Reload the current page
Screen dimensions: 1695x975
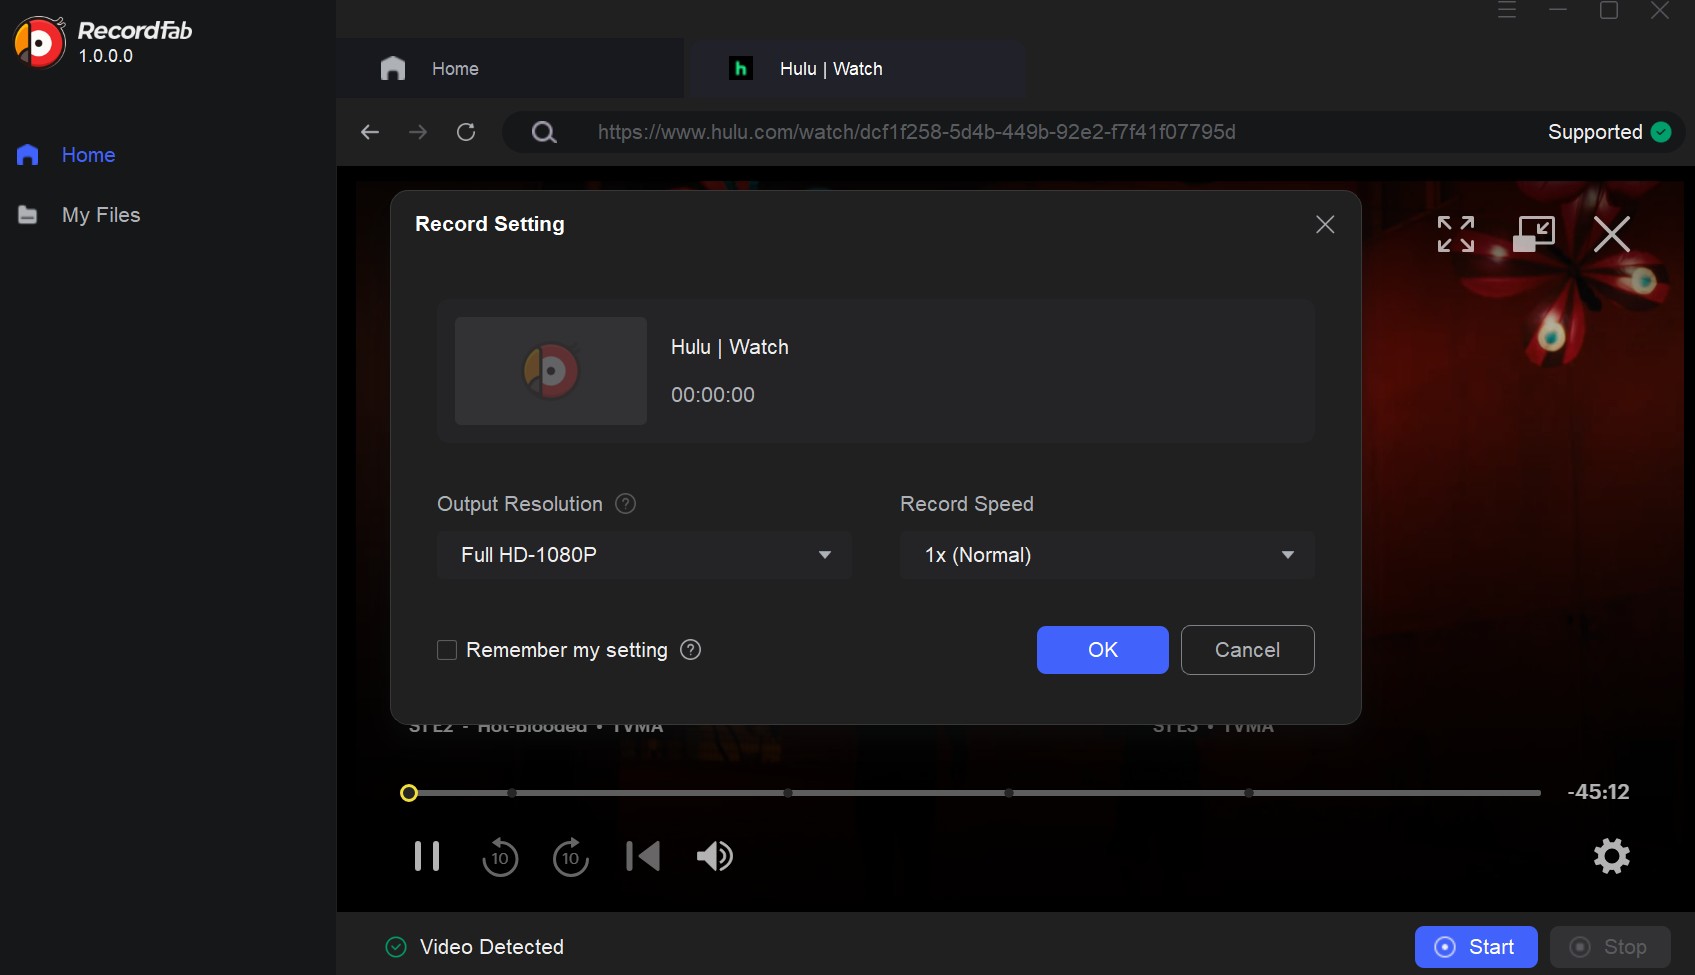tap(466, 132)
